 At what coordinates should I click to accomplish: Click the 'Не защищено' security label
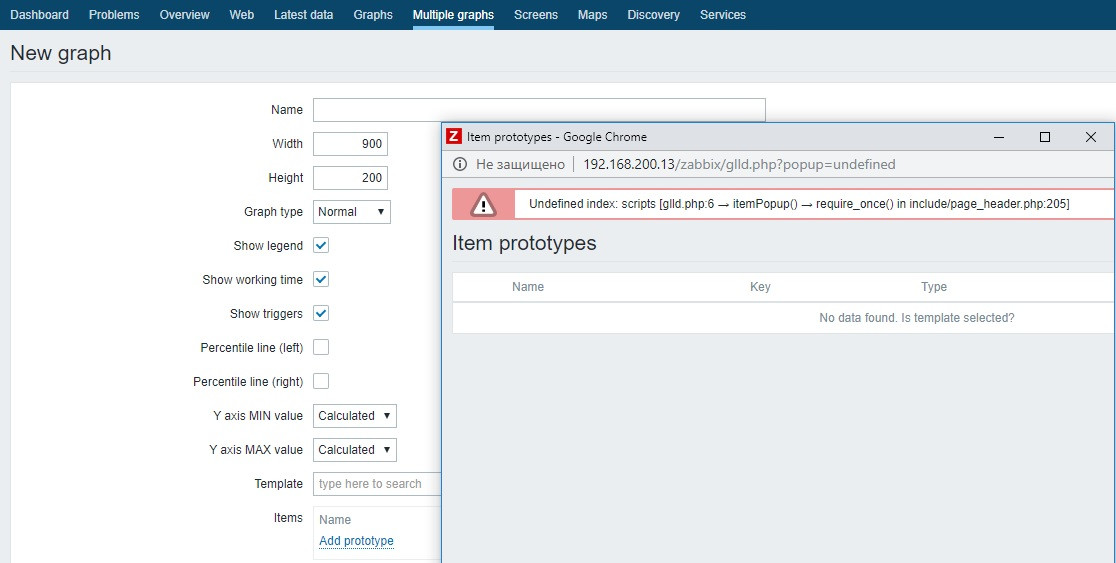(x=520, y=164)
